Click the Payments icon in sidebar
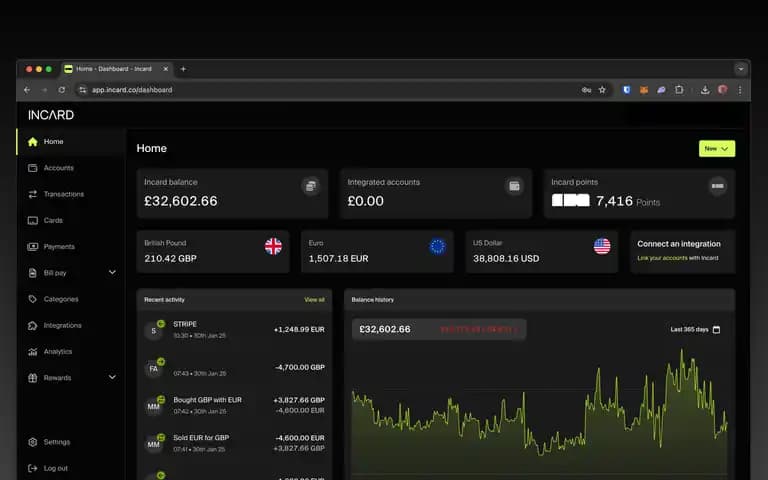The width and height of the screenshot is (768, 480). coord(33,246)
